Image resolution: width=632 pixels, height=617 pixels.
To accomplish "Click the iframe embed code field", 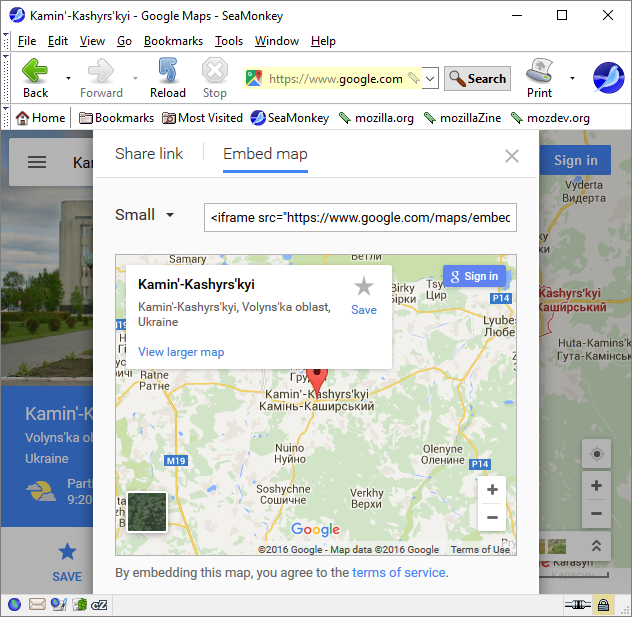I will pos(360,218).
